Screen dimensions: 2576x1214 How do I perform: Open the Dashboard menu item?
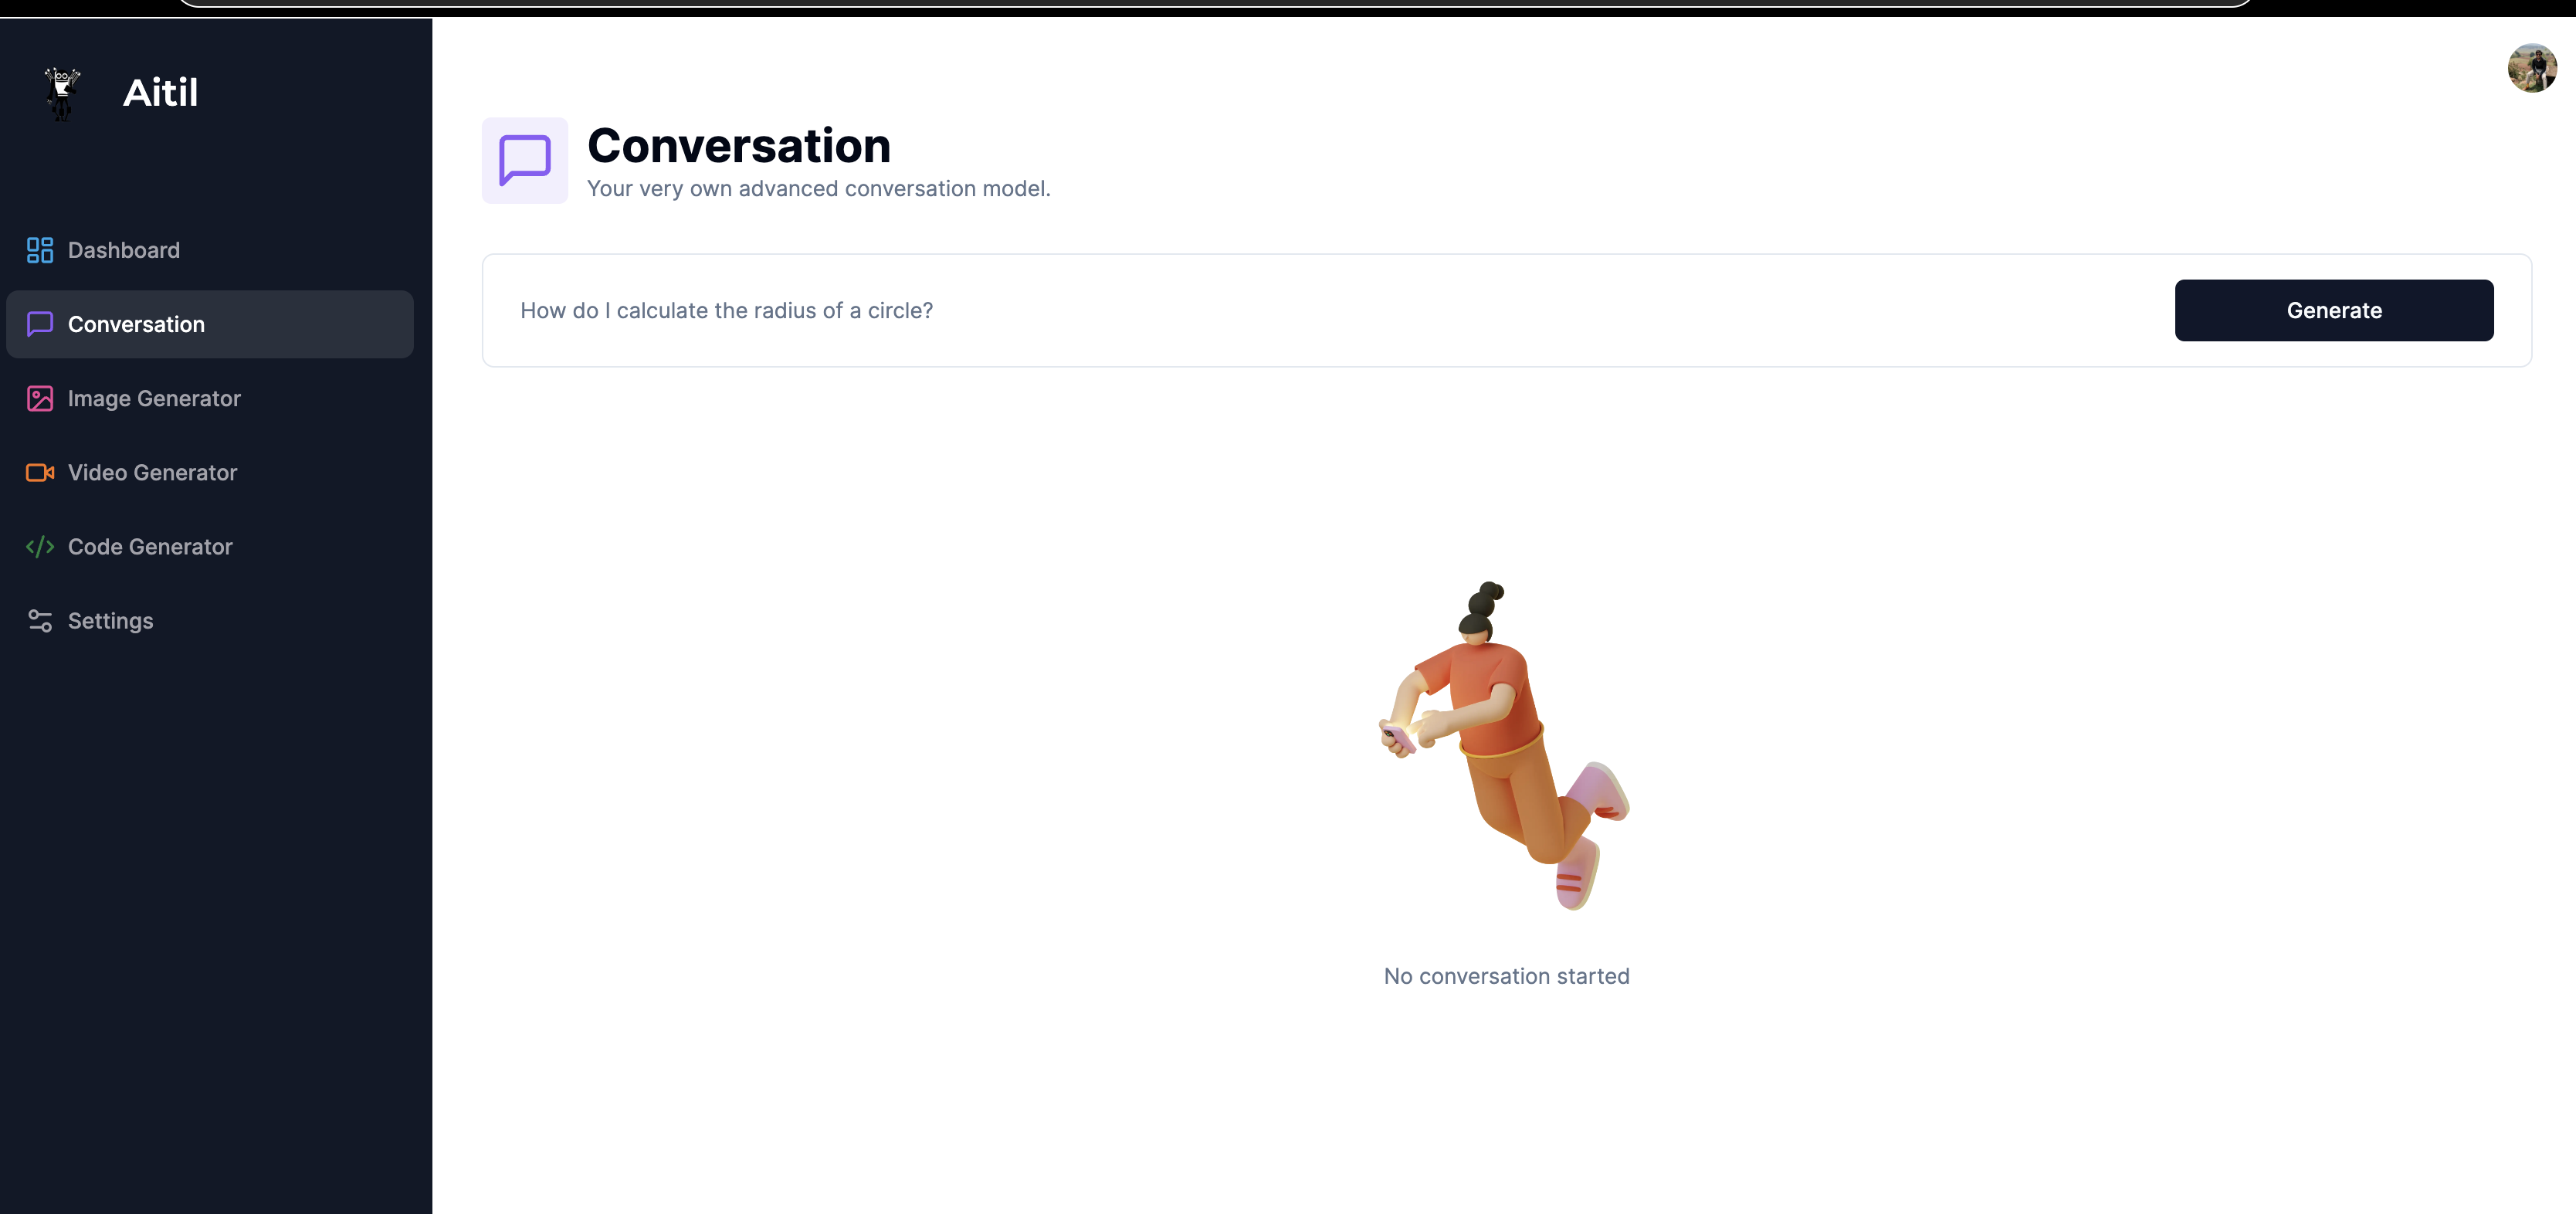124,250
